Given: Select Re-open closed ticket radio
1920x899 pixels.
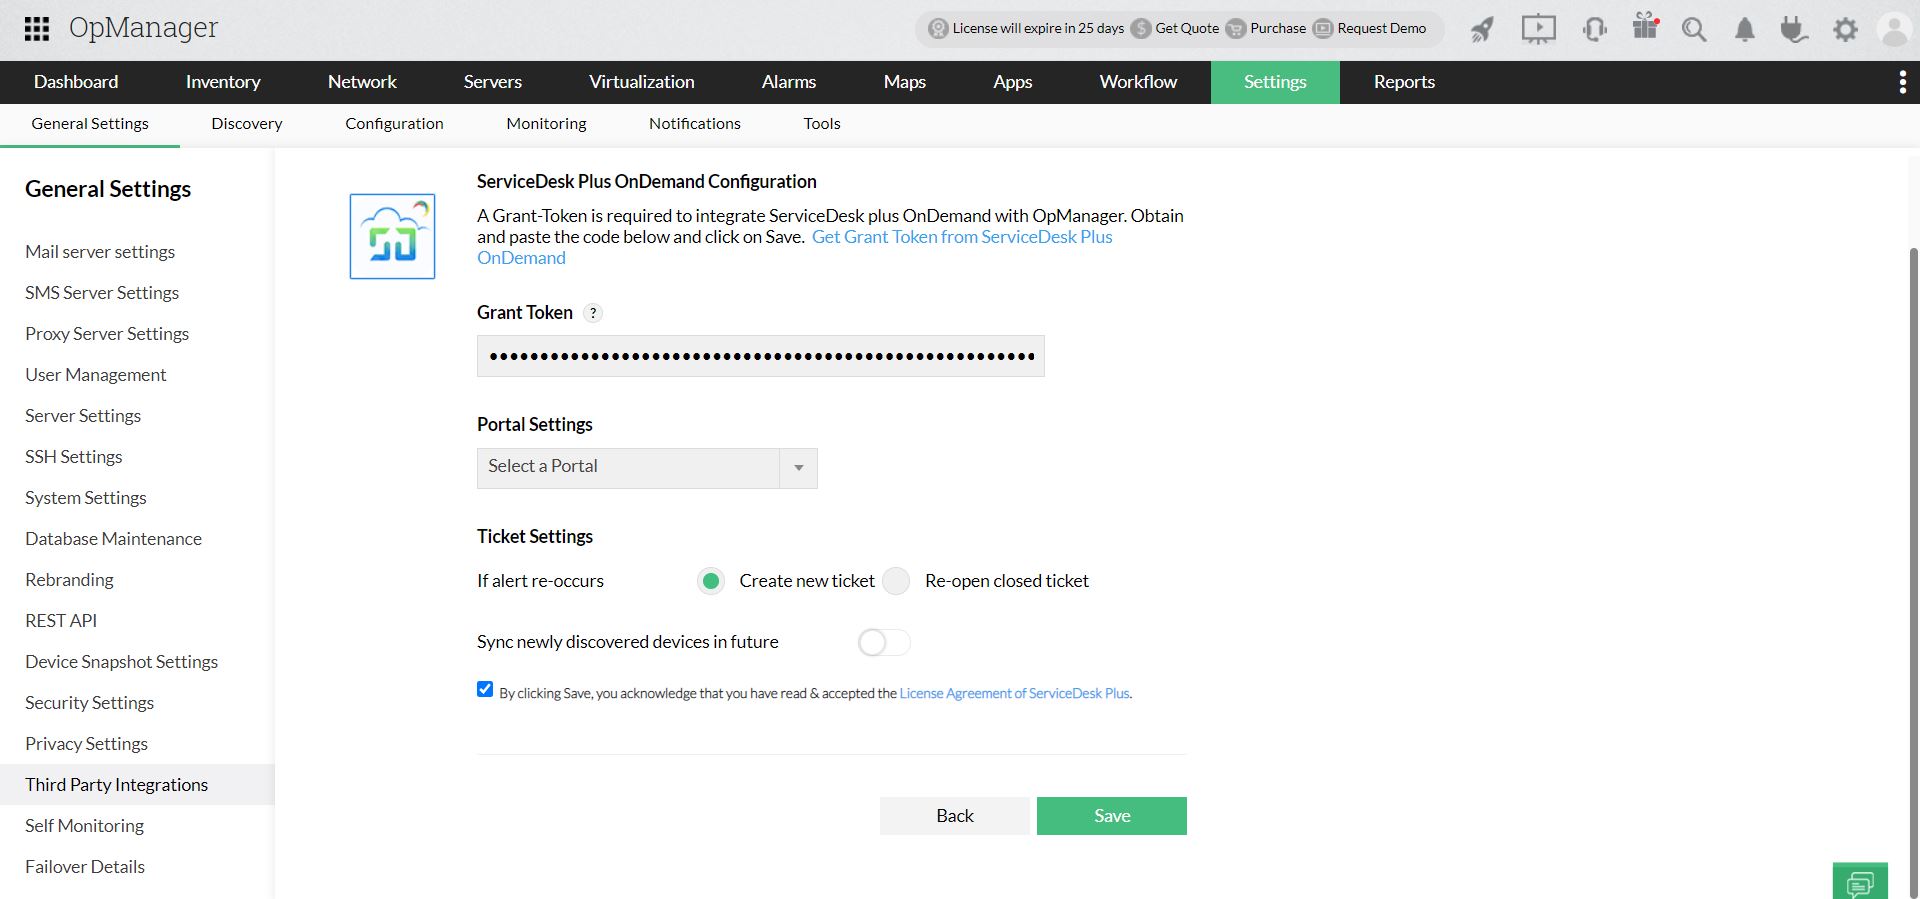Looking at the screenshot, I should [896, 581].
